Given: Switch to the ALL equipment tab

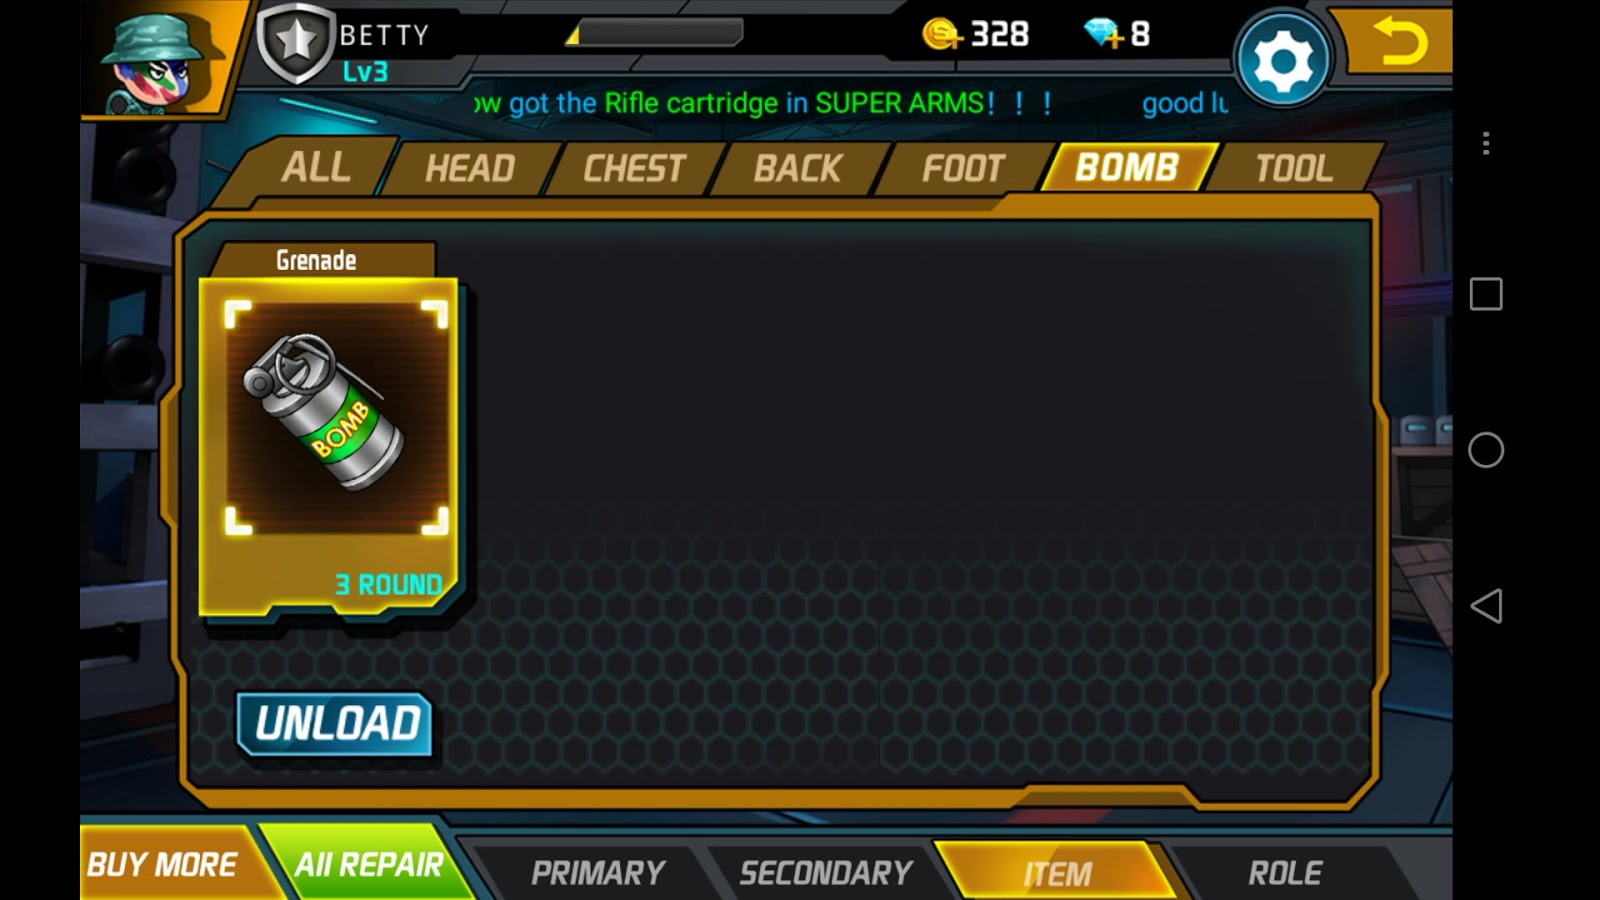Looking at the screenshot, I should click(x=314, y=167).
